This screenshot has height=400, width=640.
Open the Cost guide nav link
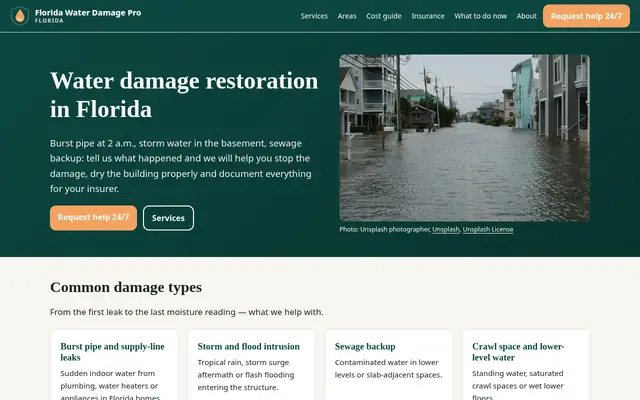click(x=384, y=16)
